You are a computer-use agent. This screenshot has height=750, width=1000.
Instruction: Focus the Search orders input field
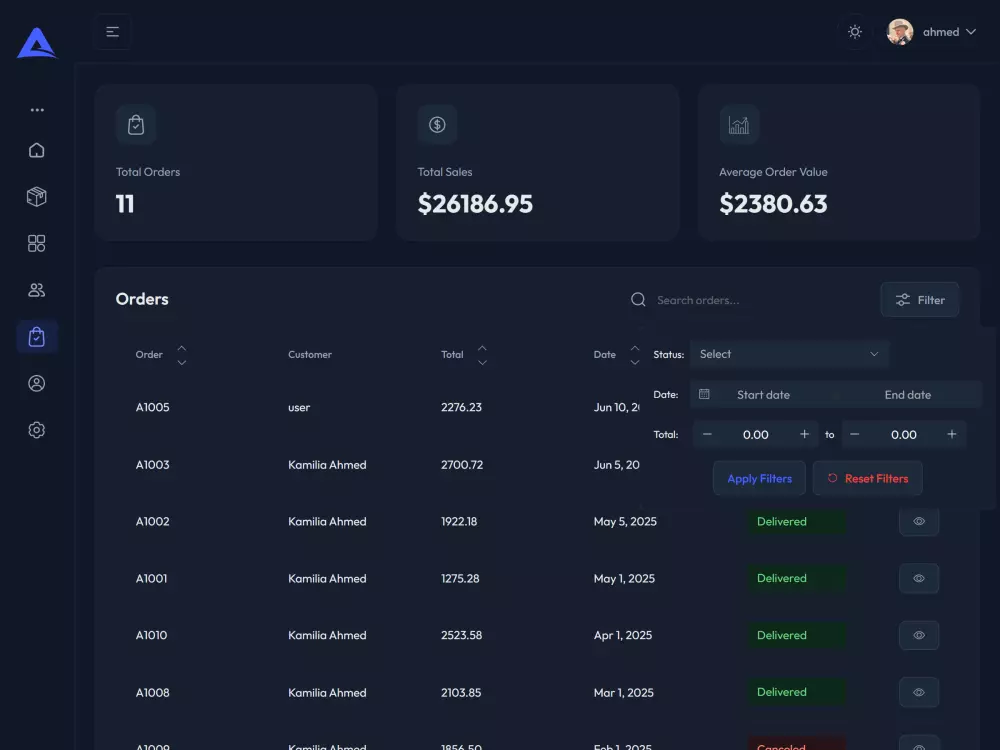[x=759, y=300]
